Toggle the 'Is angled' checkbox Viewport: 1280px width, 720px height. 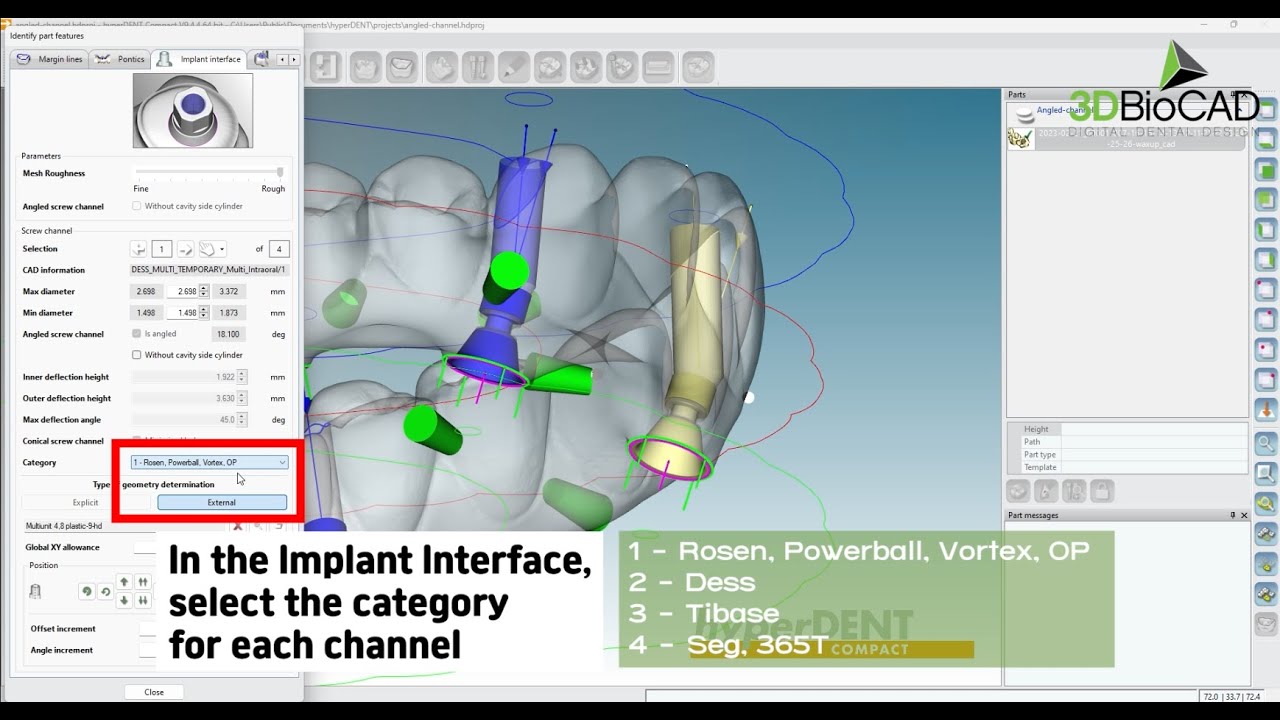coord(137,334)
